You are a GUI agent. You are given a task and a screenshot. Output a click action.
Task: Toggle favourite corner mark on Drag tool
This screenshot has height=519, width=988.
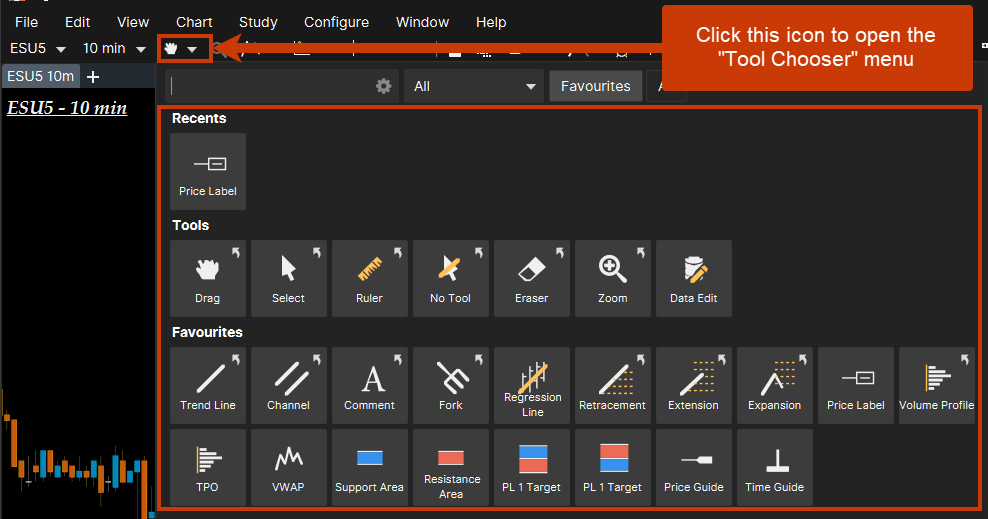pos(236,251)
